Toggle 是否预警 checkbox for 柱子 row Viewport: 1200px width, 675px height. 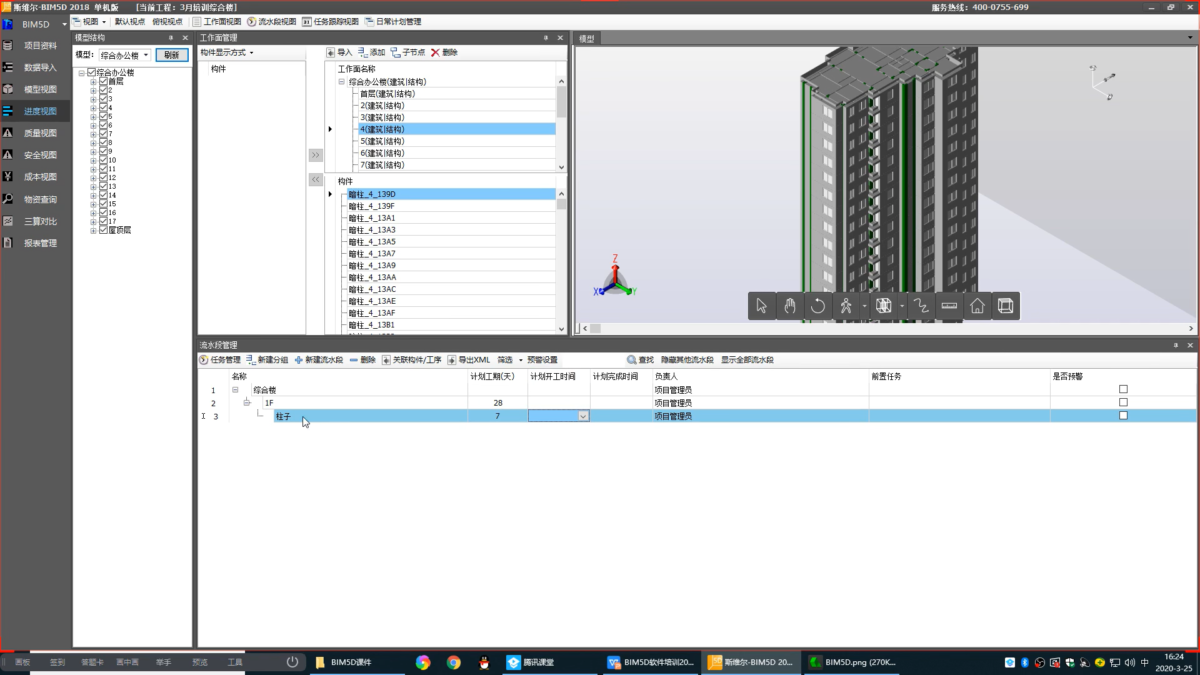pos(1123,415)
